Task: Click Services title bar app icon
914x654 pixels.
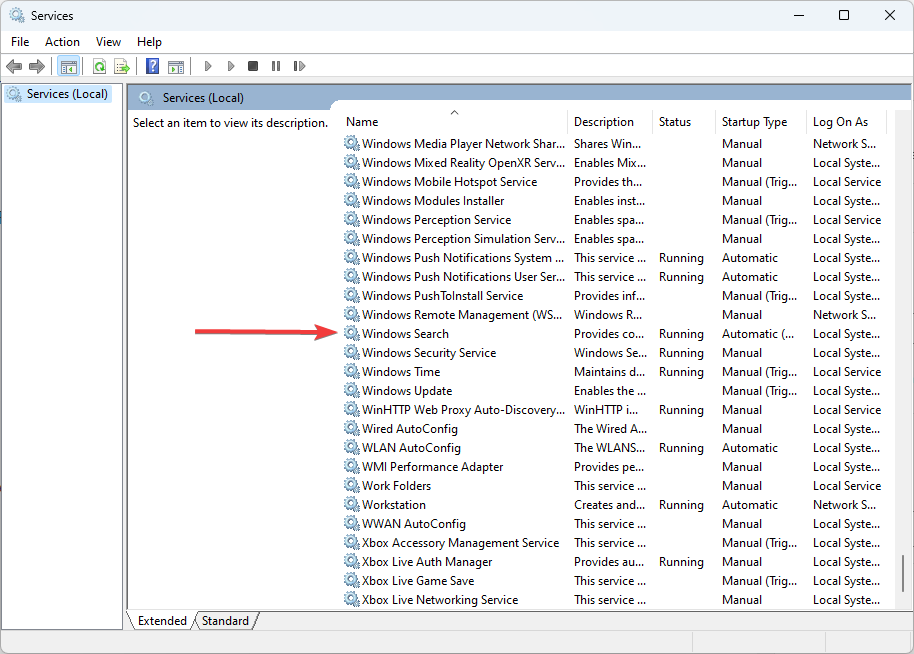Action: tap(17, 16)
